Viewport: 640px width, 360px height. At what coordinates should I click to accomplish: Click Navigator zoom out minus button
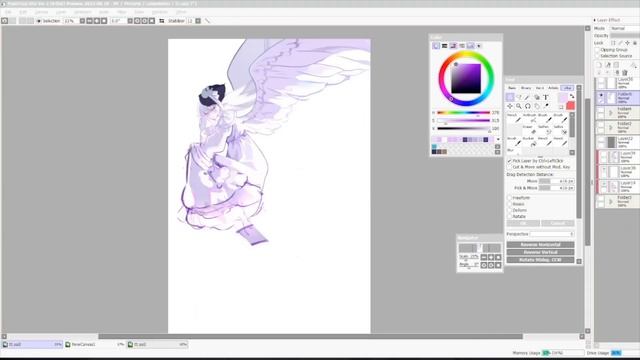coord(484,257)
